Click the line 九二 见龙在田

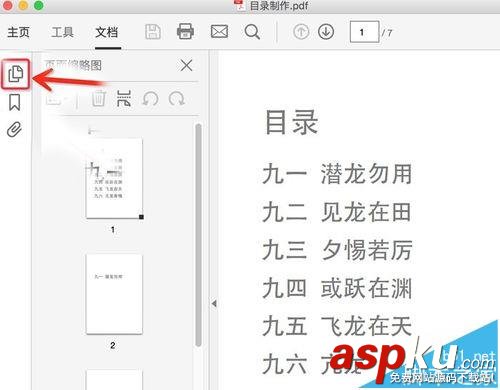337,212
